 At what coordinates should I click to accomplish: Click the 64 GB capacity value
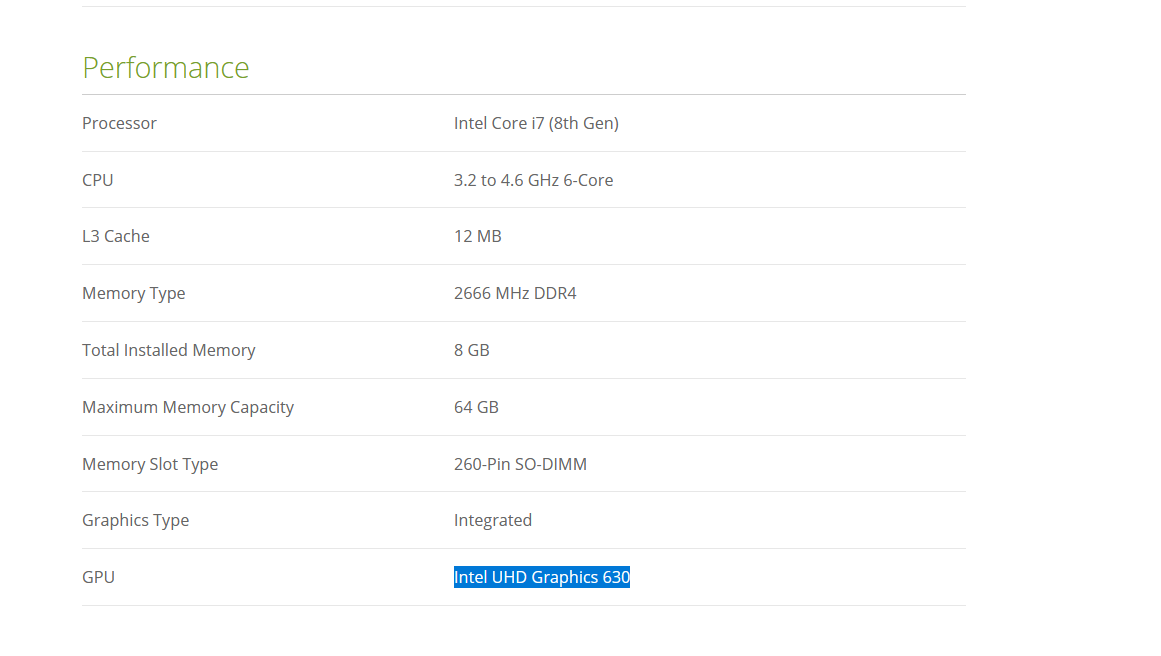coord(476,407)
